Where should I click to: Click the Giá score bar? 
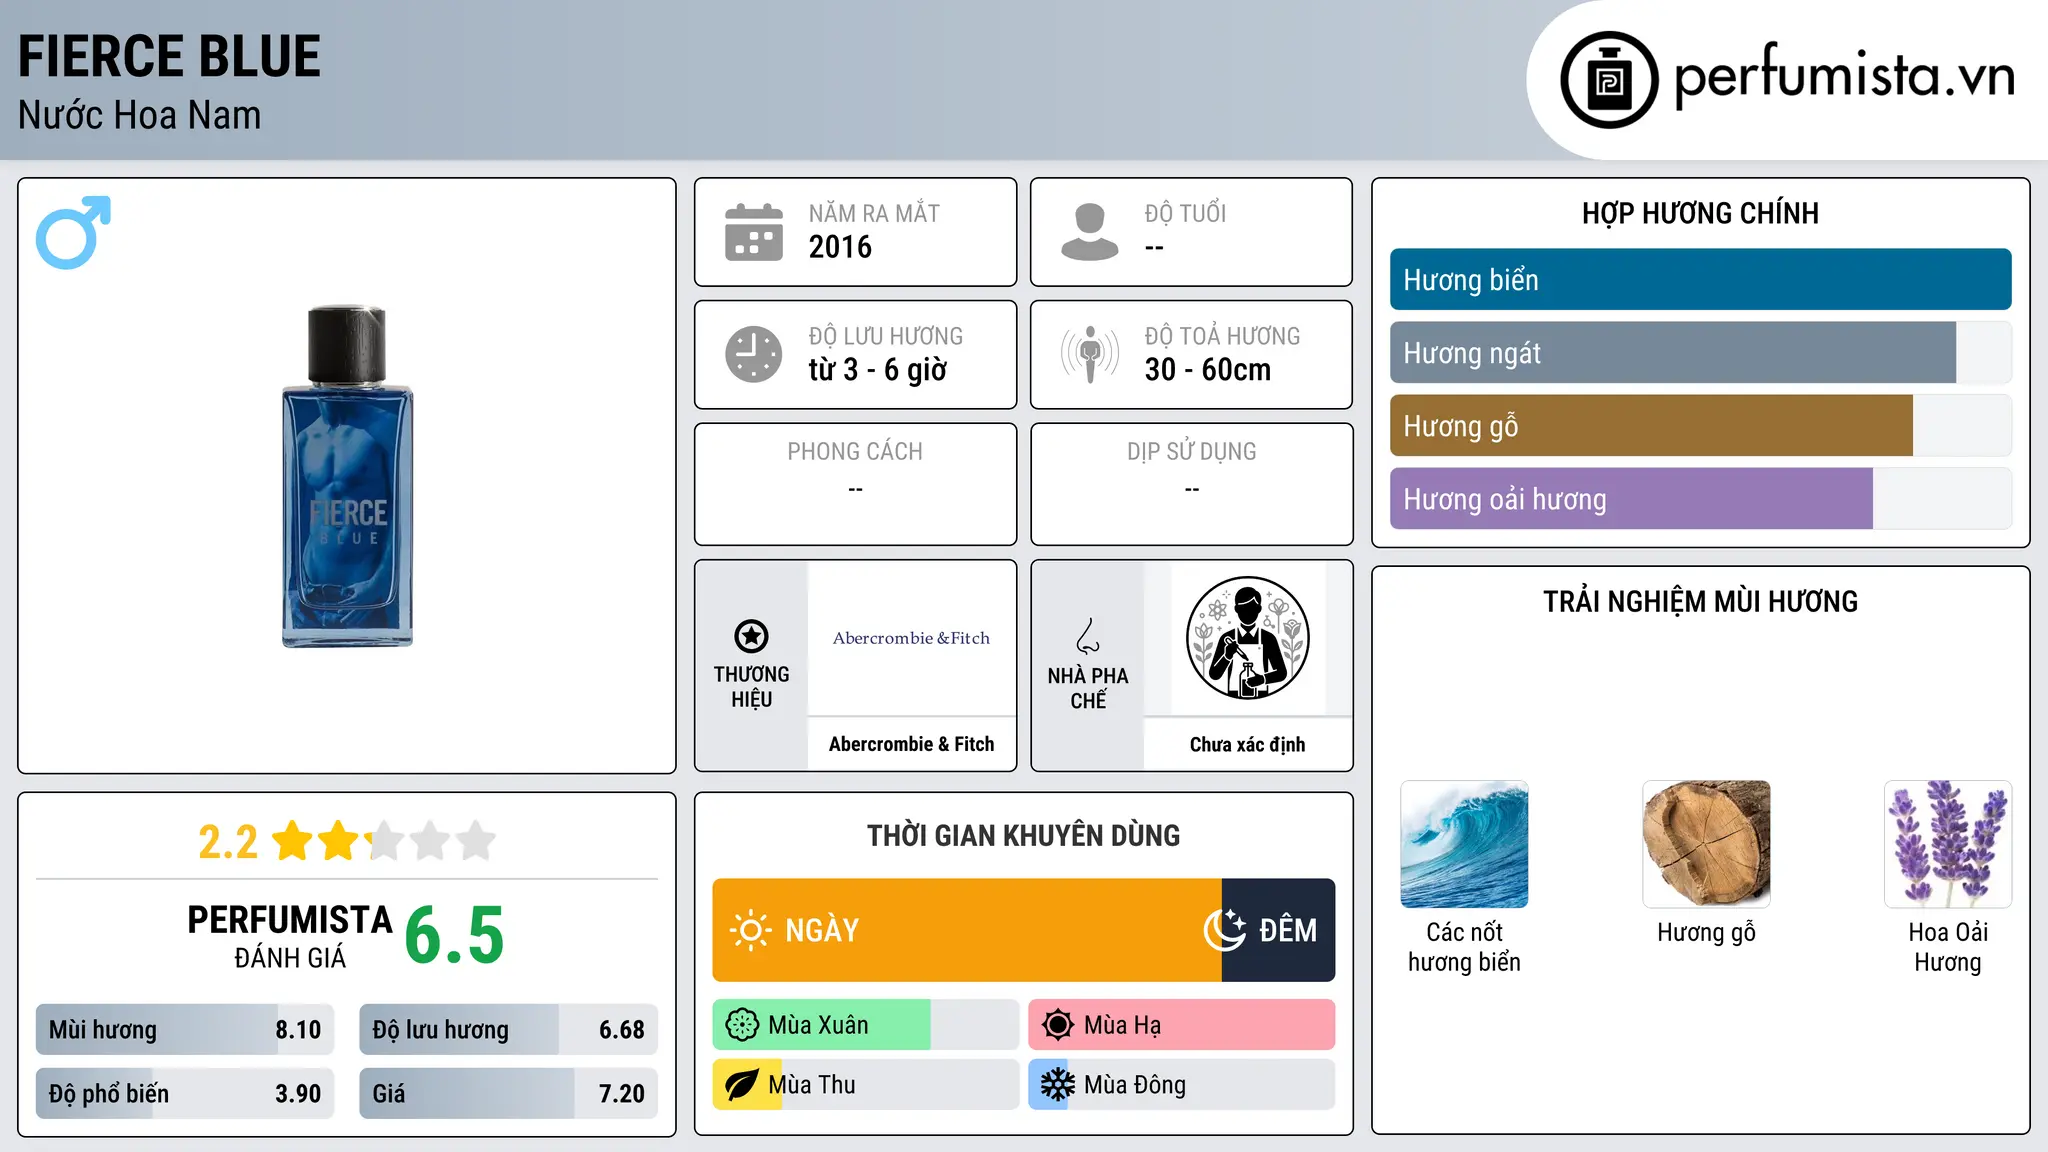coord(508,1094)
